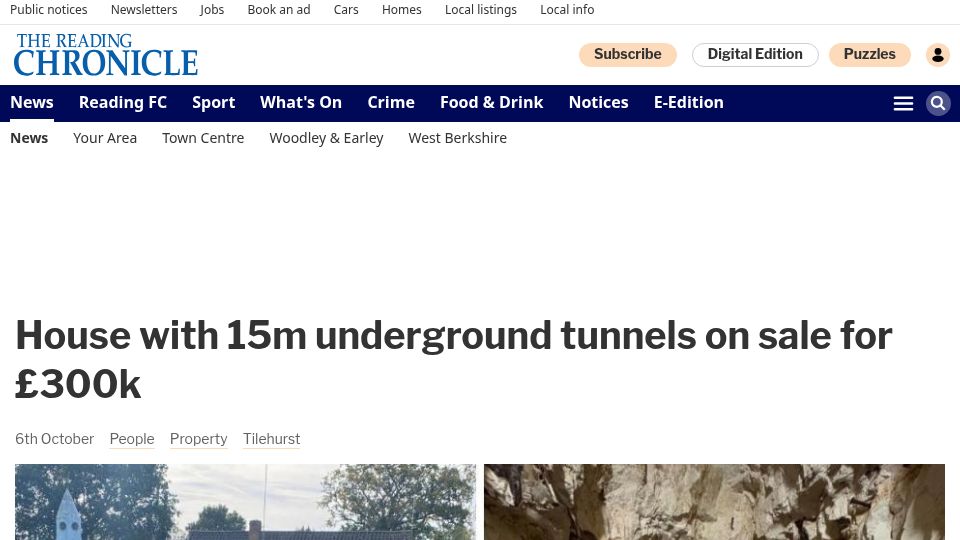
Task: Open the Local listings link
Action: pyautogui.click(x=481, y=10)
